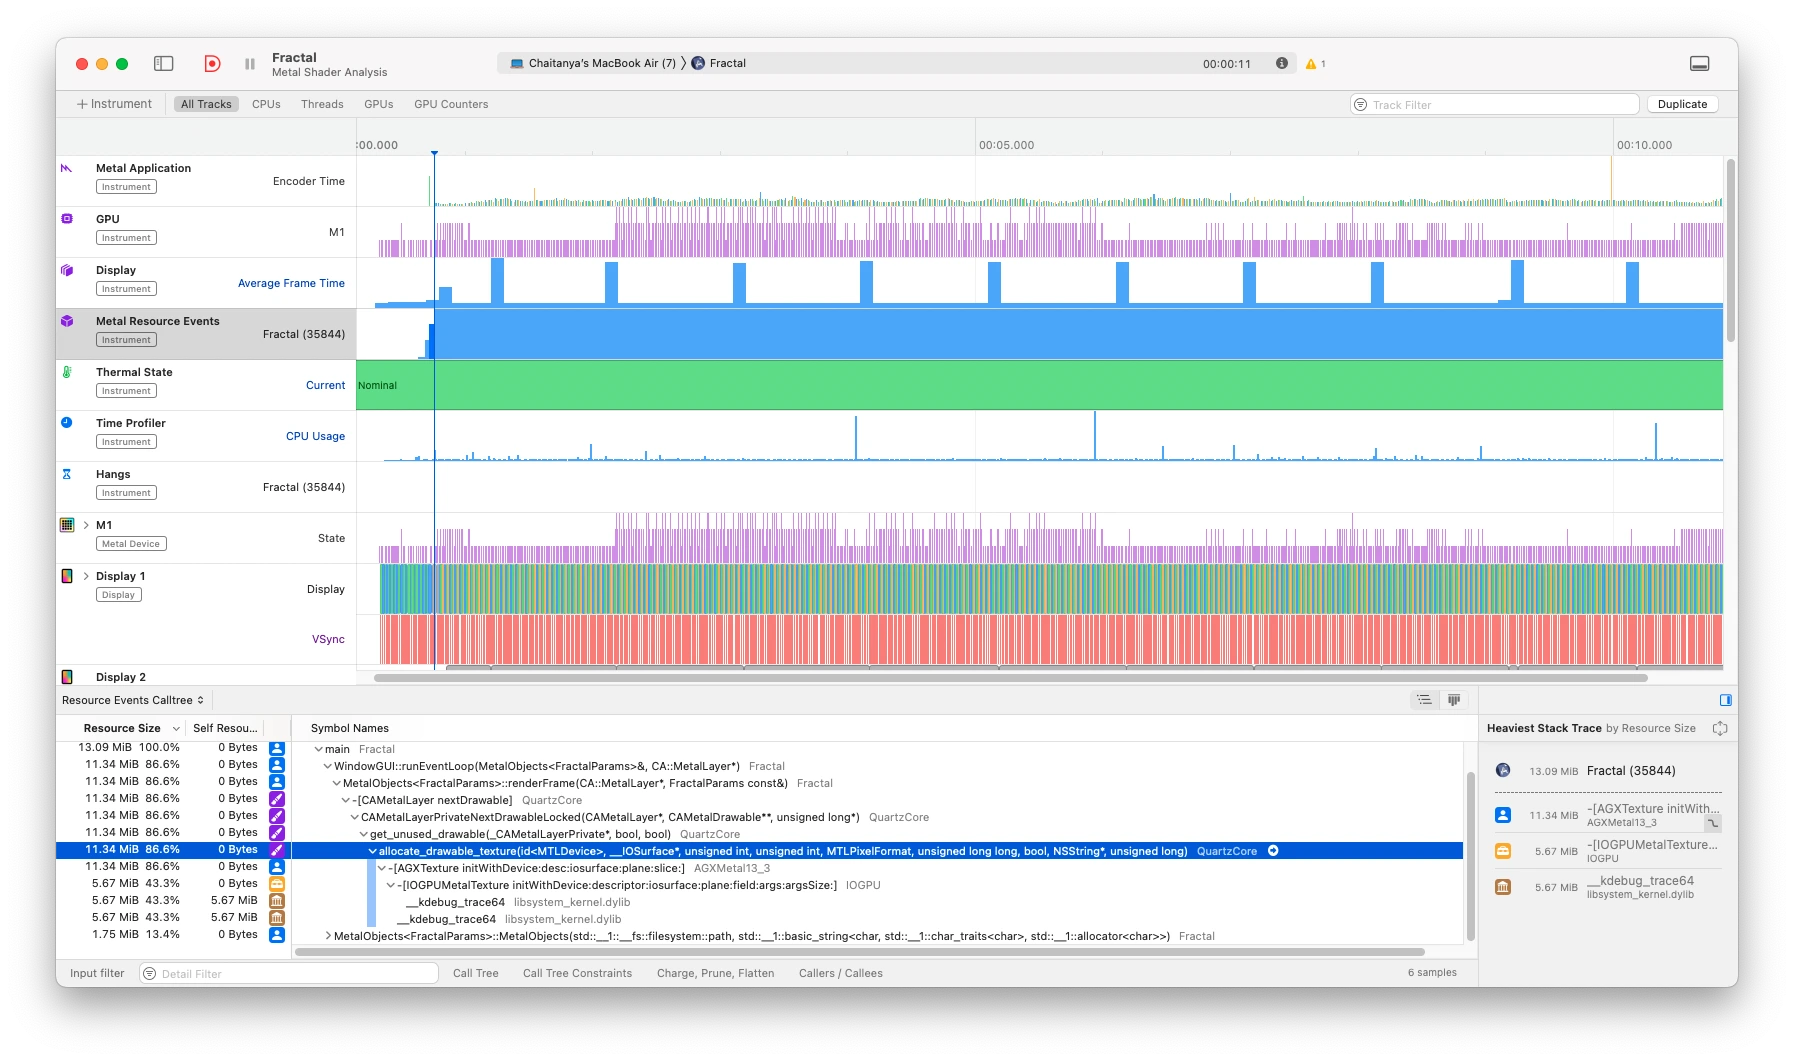Open the Call Tree options
Viewport: 1794px width, 1061px height.
(x=475, y=973)
